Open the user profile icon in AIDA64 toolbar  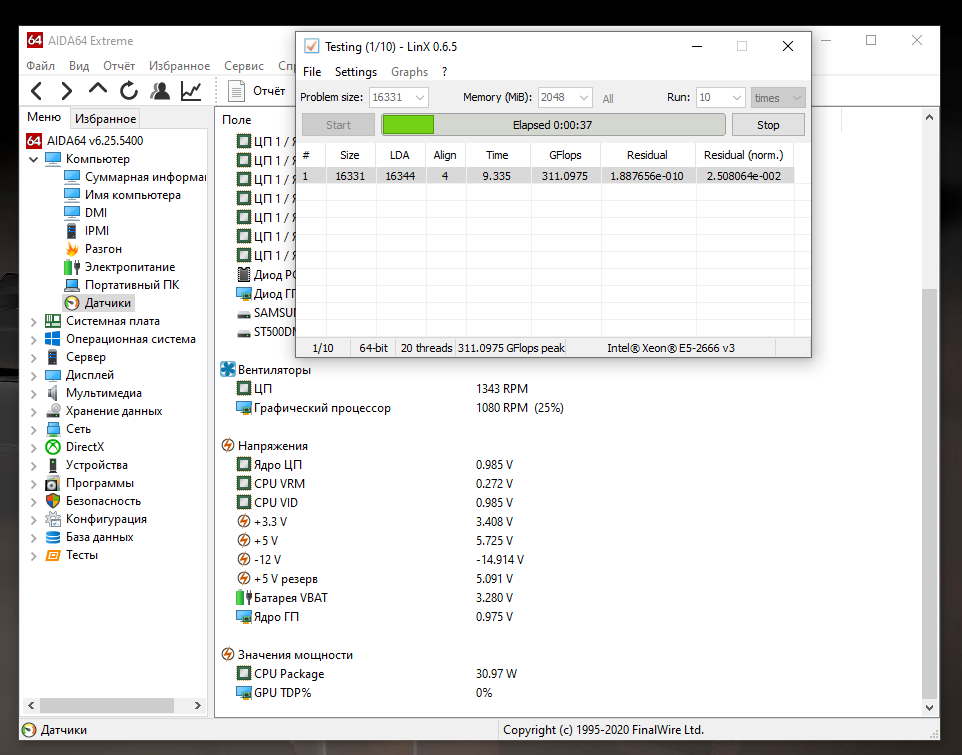point(160,91)
